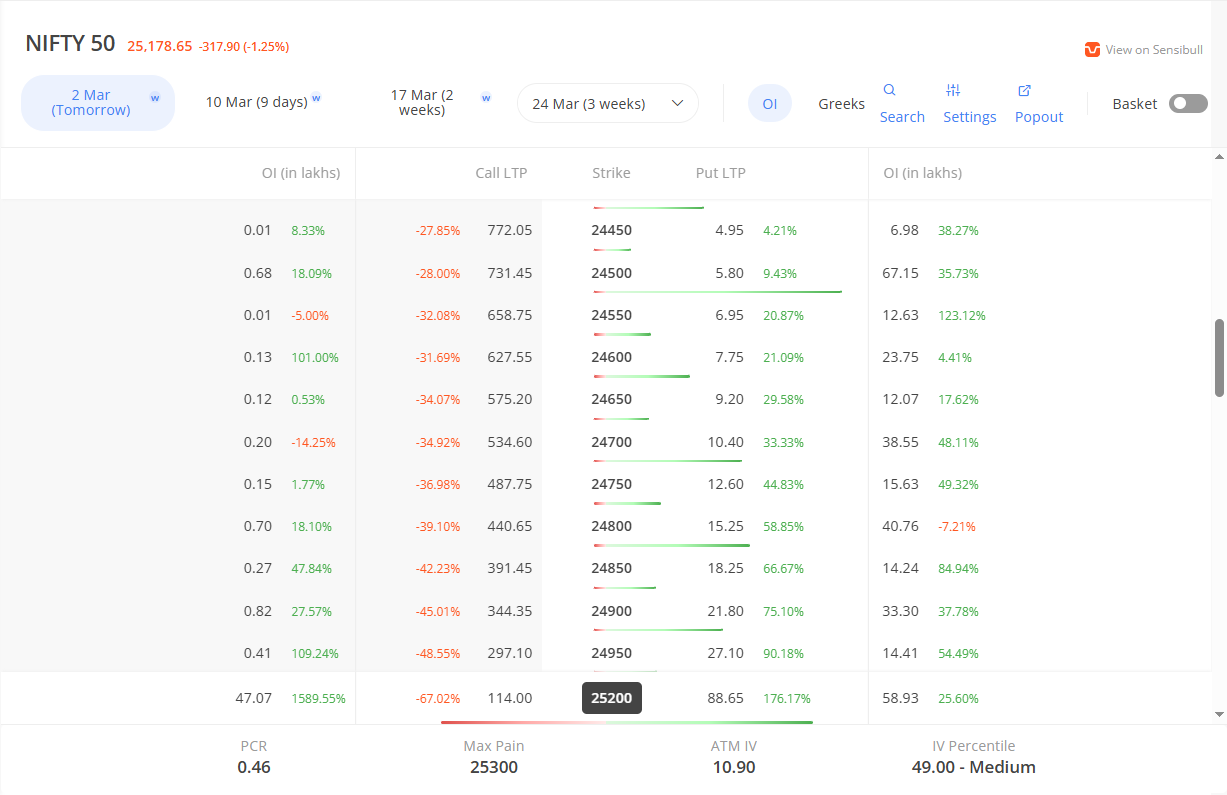The image size is (1227, 795).
Task: Open Settings via the sliders icon
Action: click(x=953, y=90)
